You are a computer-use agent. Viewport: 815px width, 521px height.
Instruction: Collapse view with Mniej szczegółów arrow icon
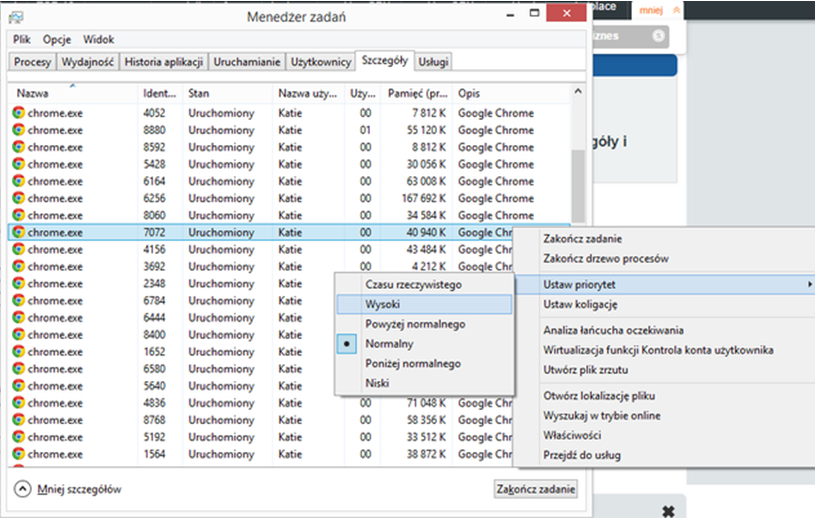click(x=22, y=489)
